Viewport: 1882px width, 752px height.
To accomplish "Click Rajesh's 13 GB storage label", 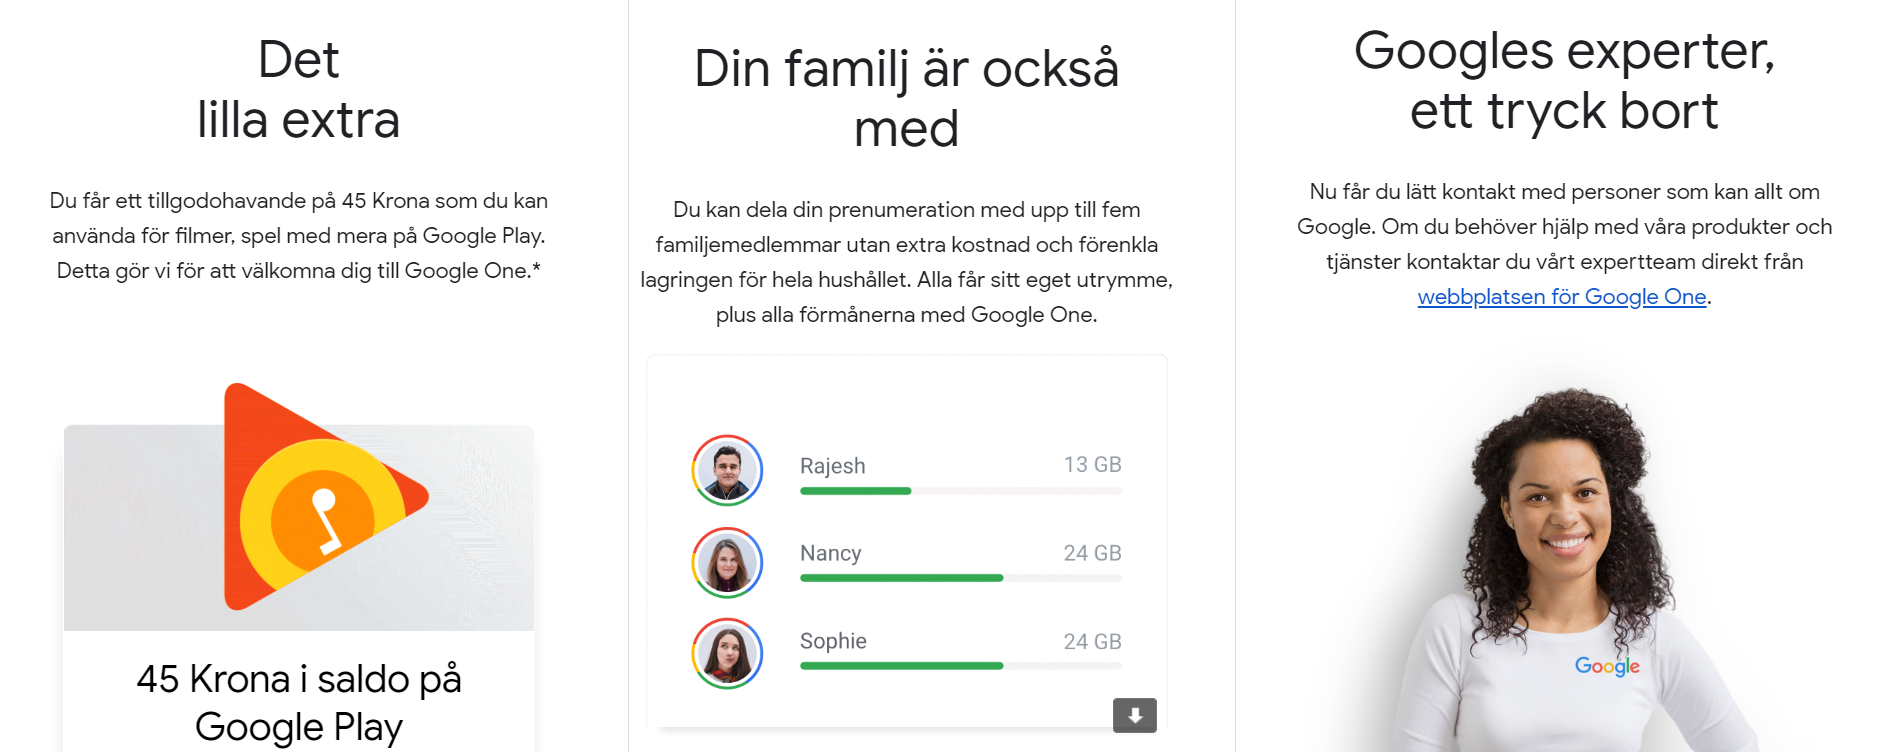I will coord(1092,465).
